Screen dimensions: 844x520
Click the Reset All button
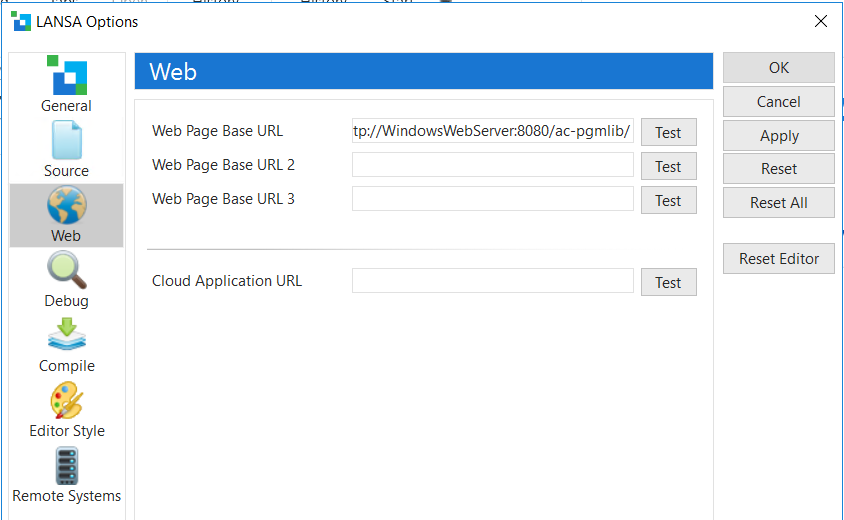778,203
